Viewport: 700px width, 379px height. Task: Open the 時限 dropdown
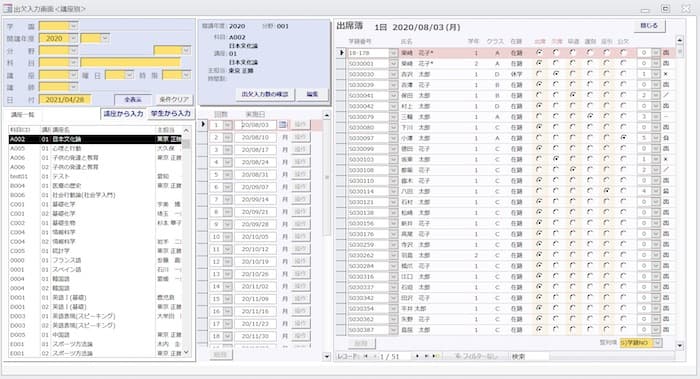coord(187,75)
